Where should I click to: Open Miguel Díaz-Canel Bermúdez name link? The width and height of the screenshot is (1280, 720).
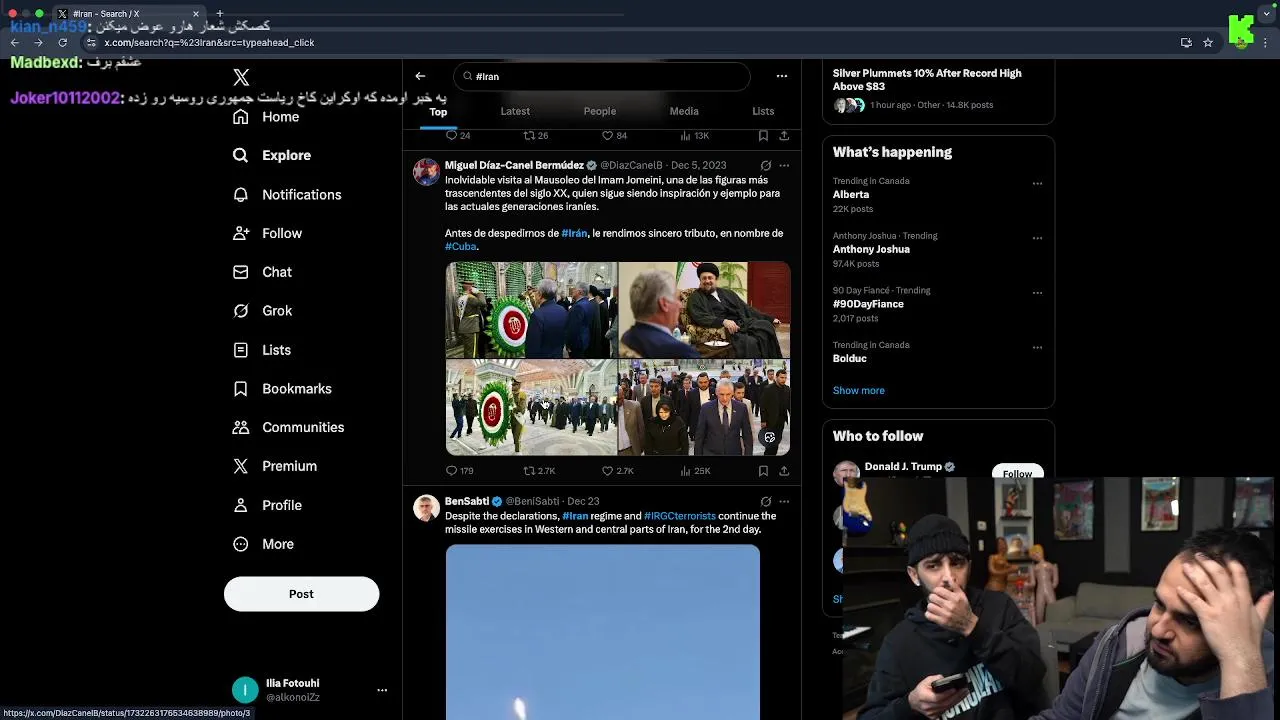click(x=514, y=165)
